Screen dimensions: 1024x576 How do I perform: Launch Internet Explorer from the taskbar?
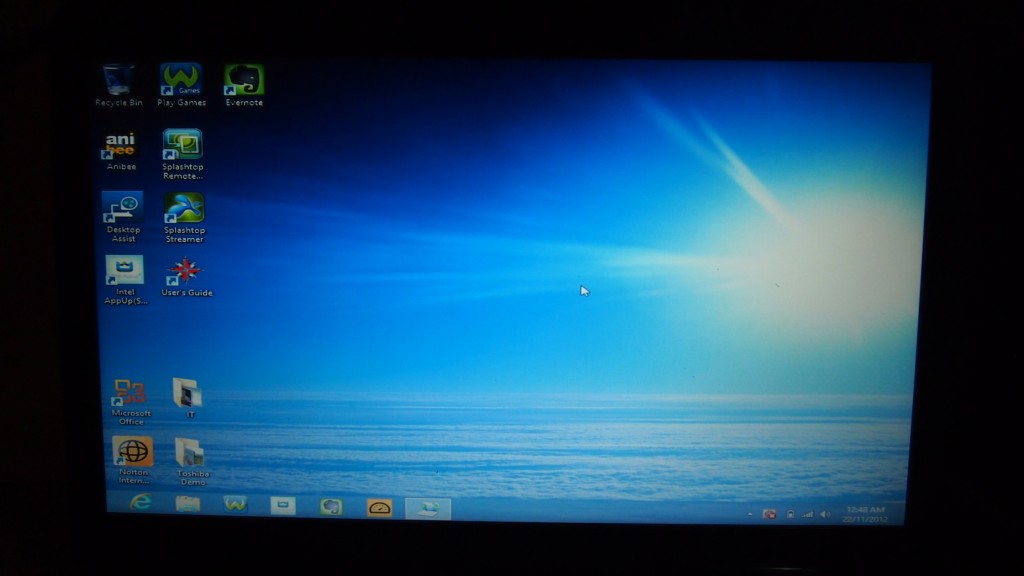coord(140,503)
